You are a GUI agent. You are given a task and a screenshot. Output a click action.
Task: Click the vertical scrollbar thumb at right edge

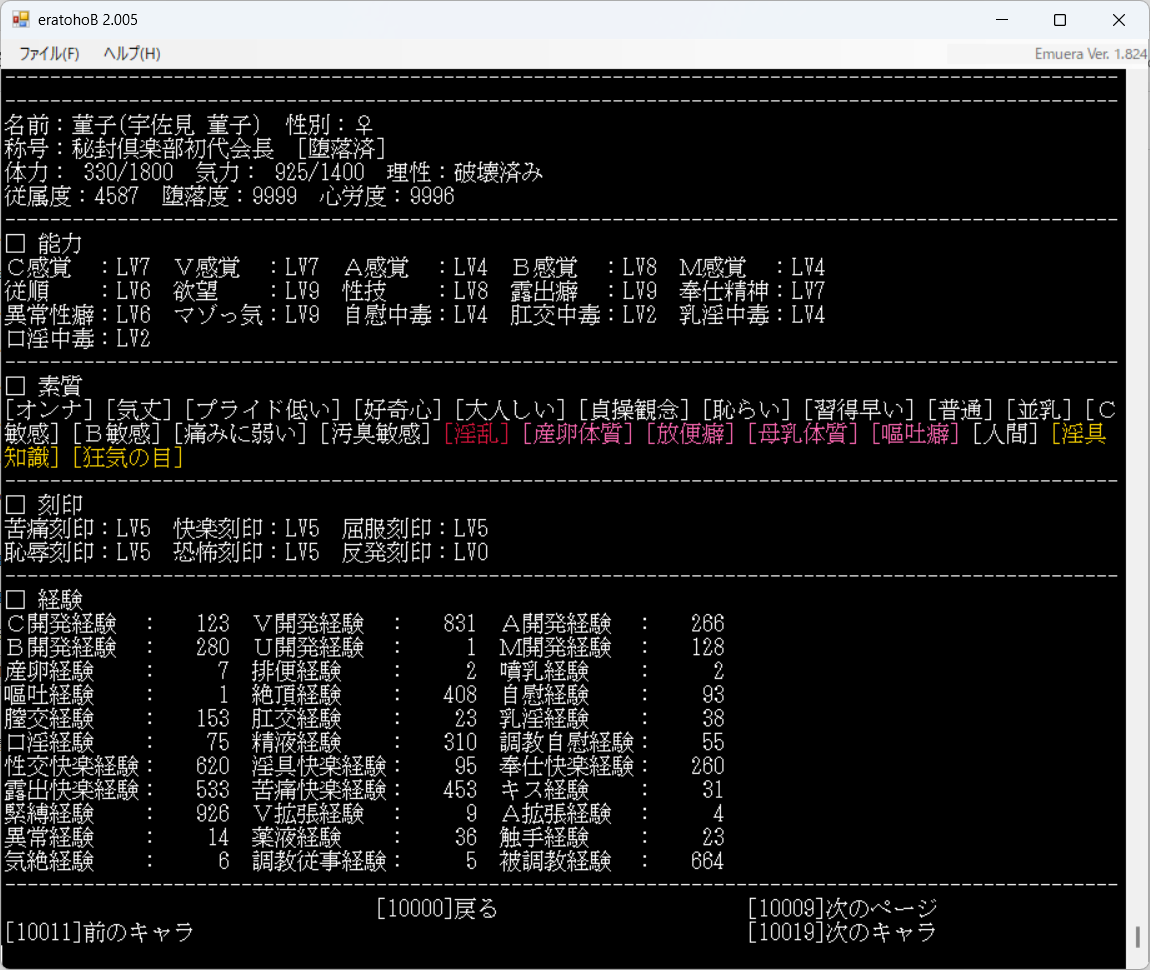tap(1137, 936)
